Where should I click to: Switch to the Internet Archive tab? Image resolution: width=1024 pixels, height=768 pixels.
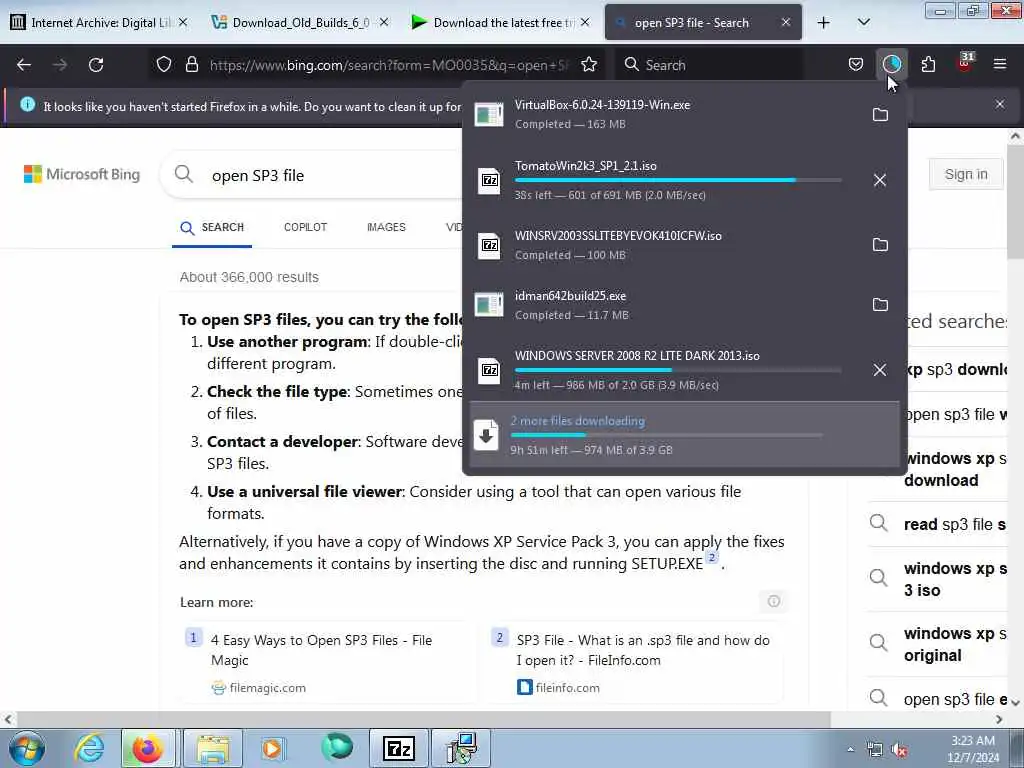[98, 23]
